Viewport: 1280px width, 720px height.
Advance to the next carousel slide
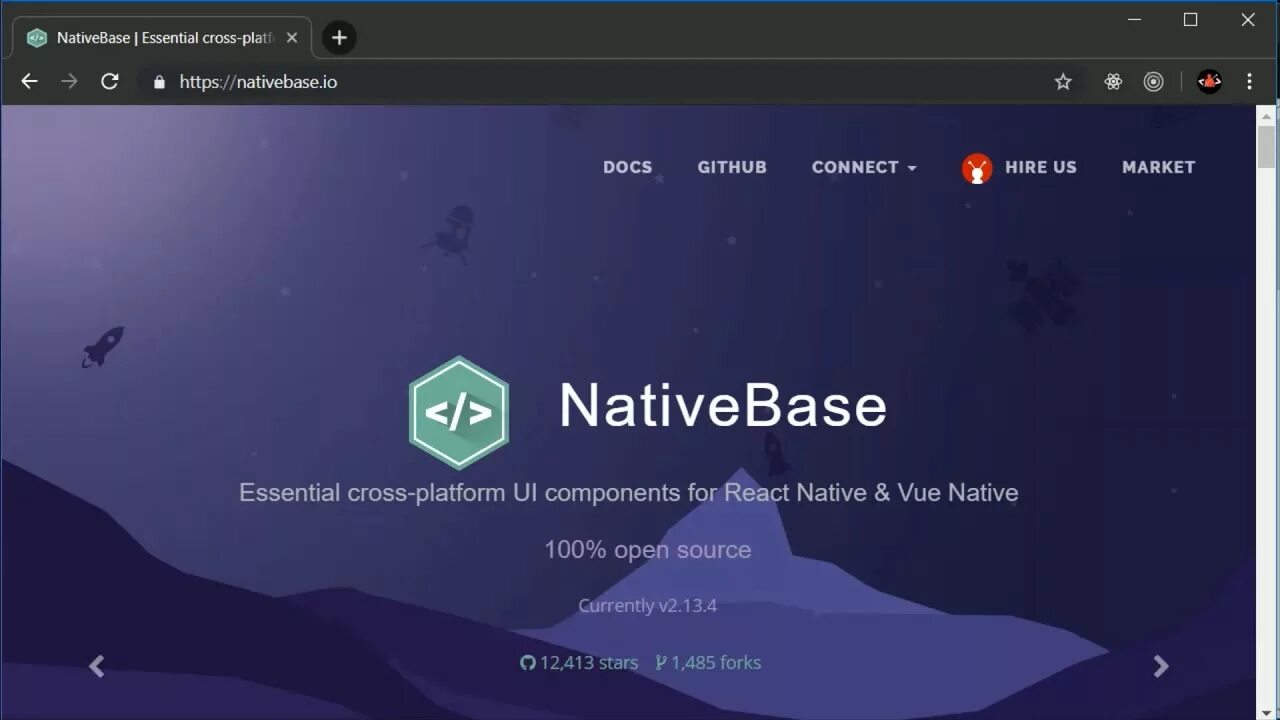pyautogui.click(x=1160, y=666)
